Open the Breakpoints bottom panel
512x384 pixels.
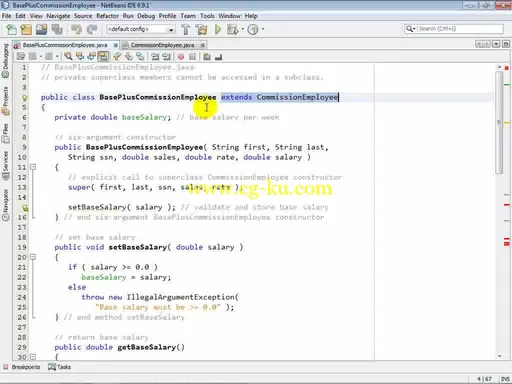click(x=22, y=367)
